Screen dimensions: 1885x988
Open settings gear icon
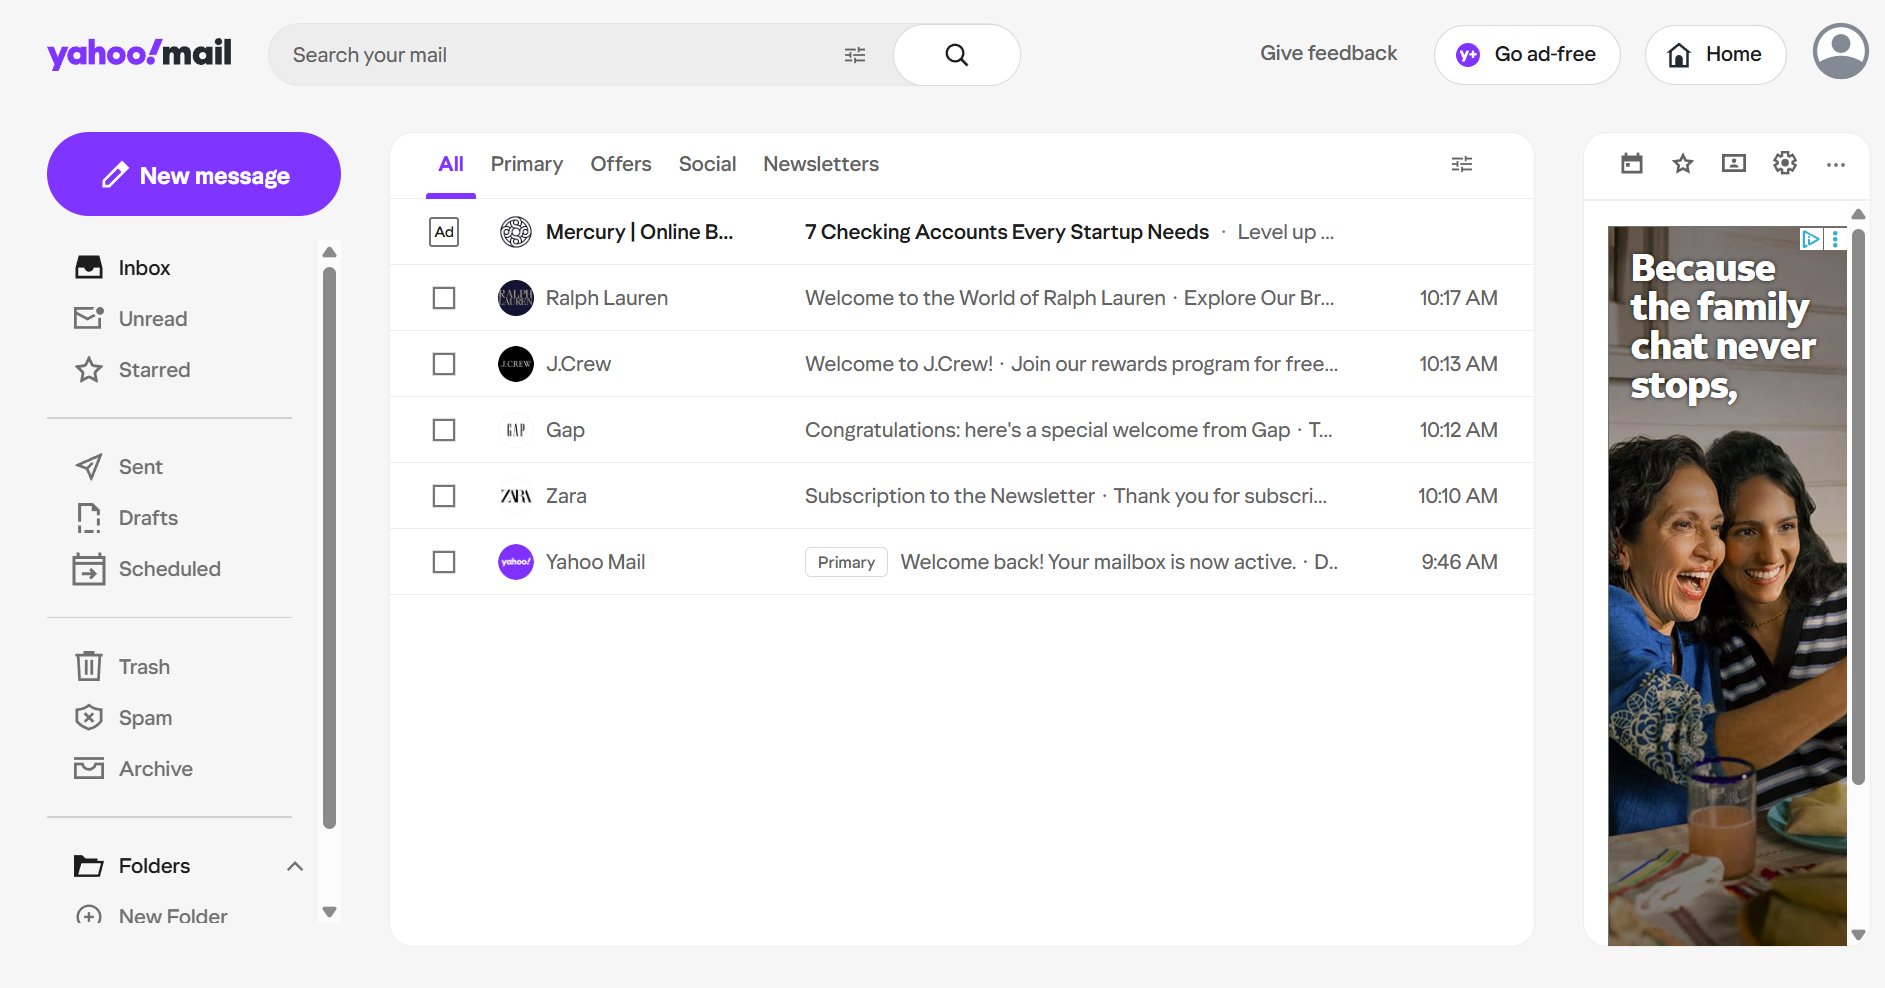click(x=1785, y=163)
